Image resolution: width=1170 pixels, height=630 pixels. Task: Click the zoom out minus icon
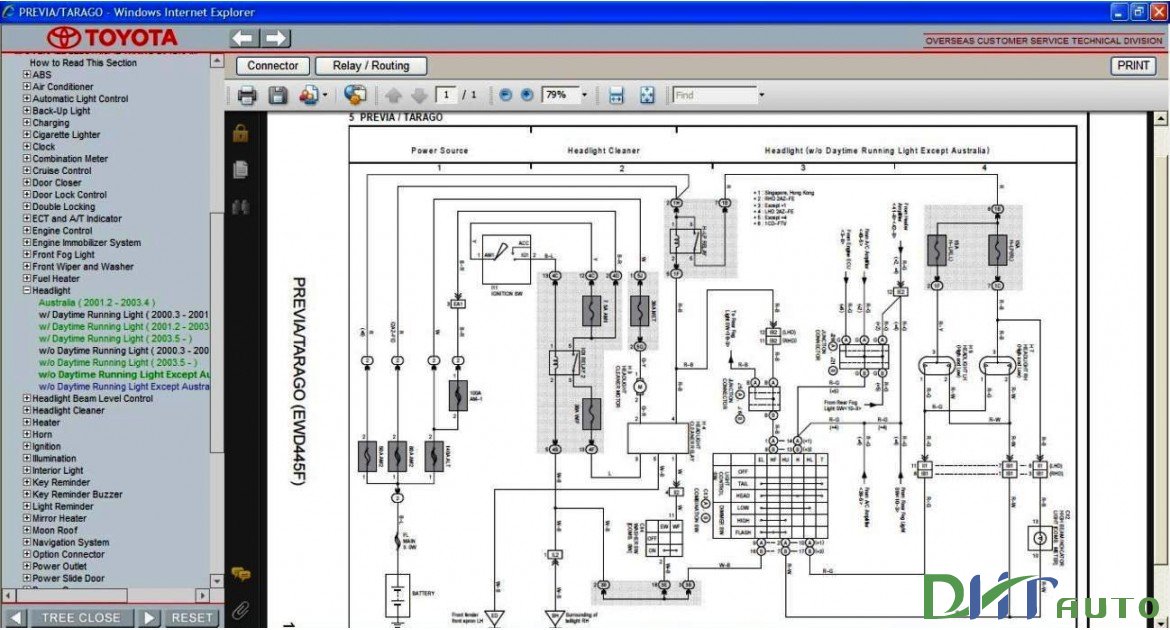coord(505,95)
